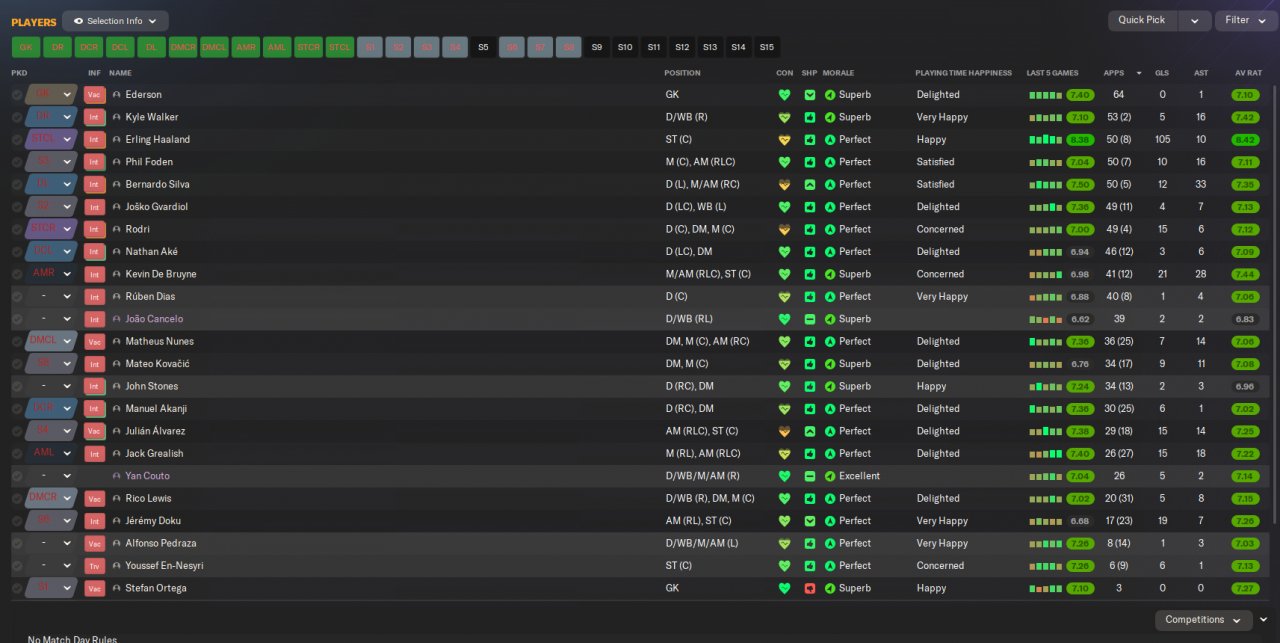Click Erling Haaland's 8.42 average rating badge
This screenshot has height=643, width=1280.
[1245, 140]
